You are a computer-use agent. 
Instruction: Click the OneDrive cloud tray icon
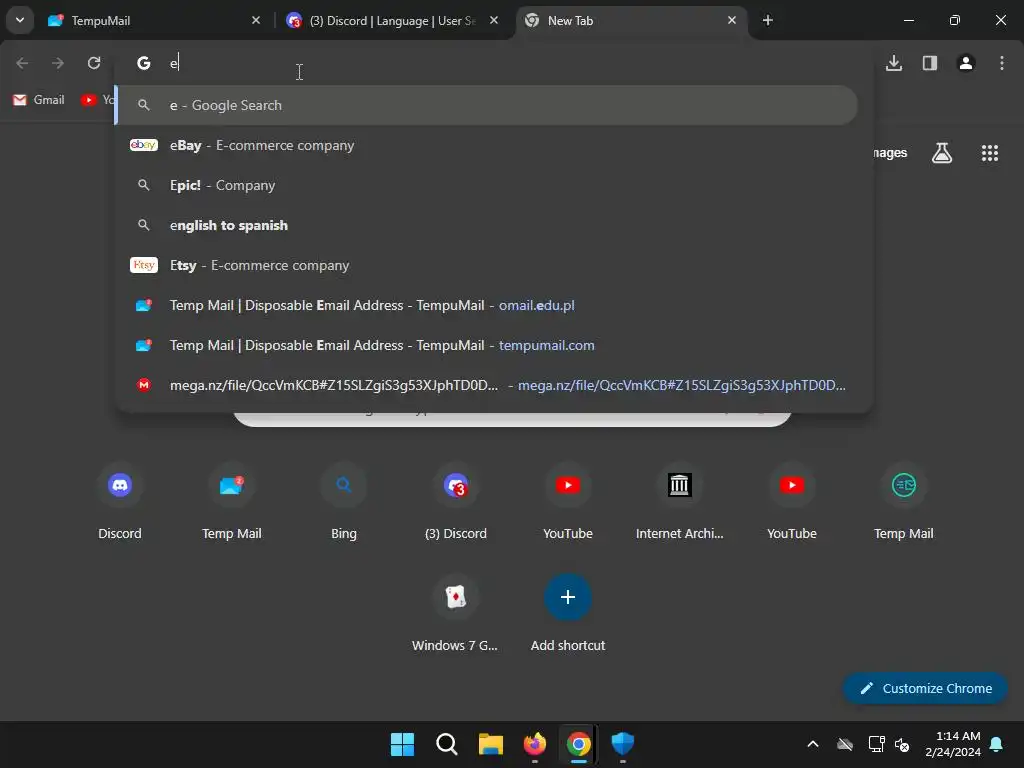point(845,744)
